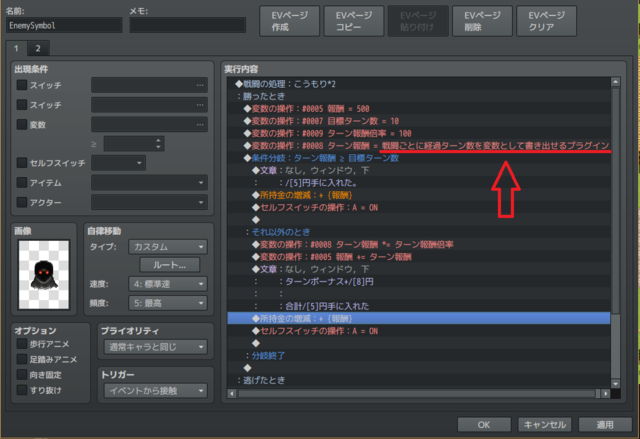This screenshot has width=640, height=439.
Task: Open the 速度 dropdown showing 4: 標準速
Action: point(168,284)
